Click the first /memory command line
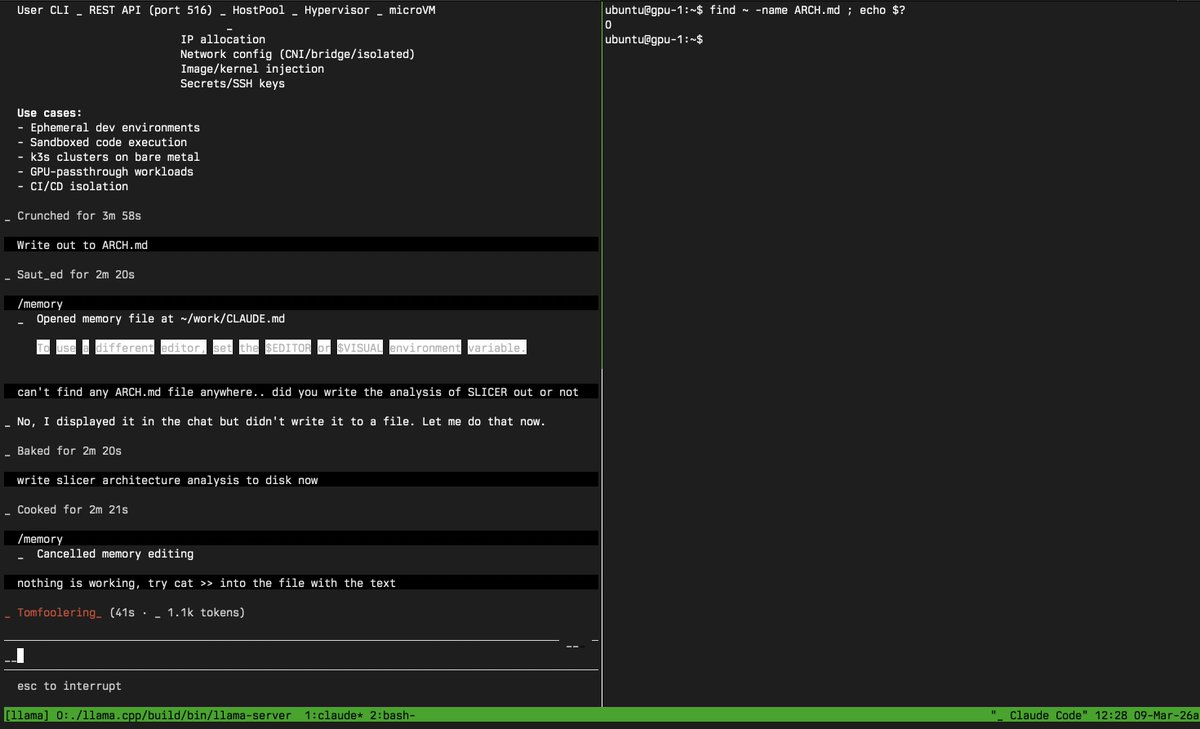This screenshot has width=1200, height=729. pyautogui.click(x=300, y=304)
